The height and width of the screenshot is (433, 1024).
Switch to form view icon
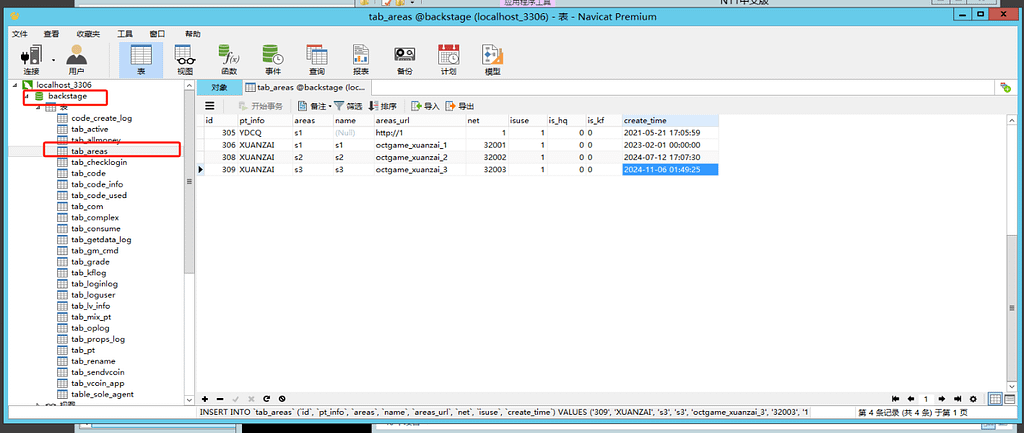pos(1010,399)
